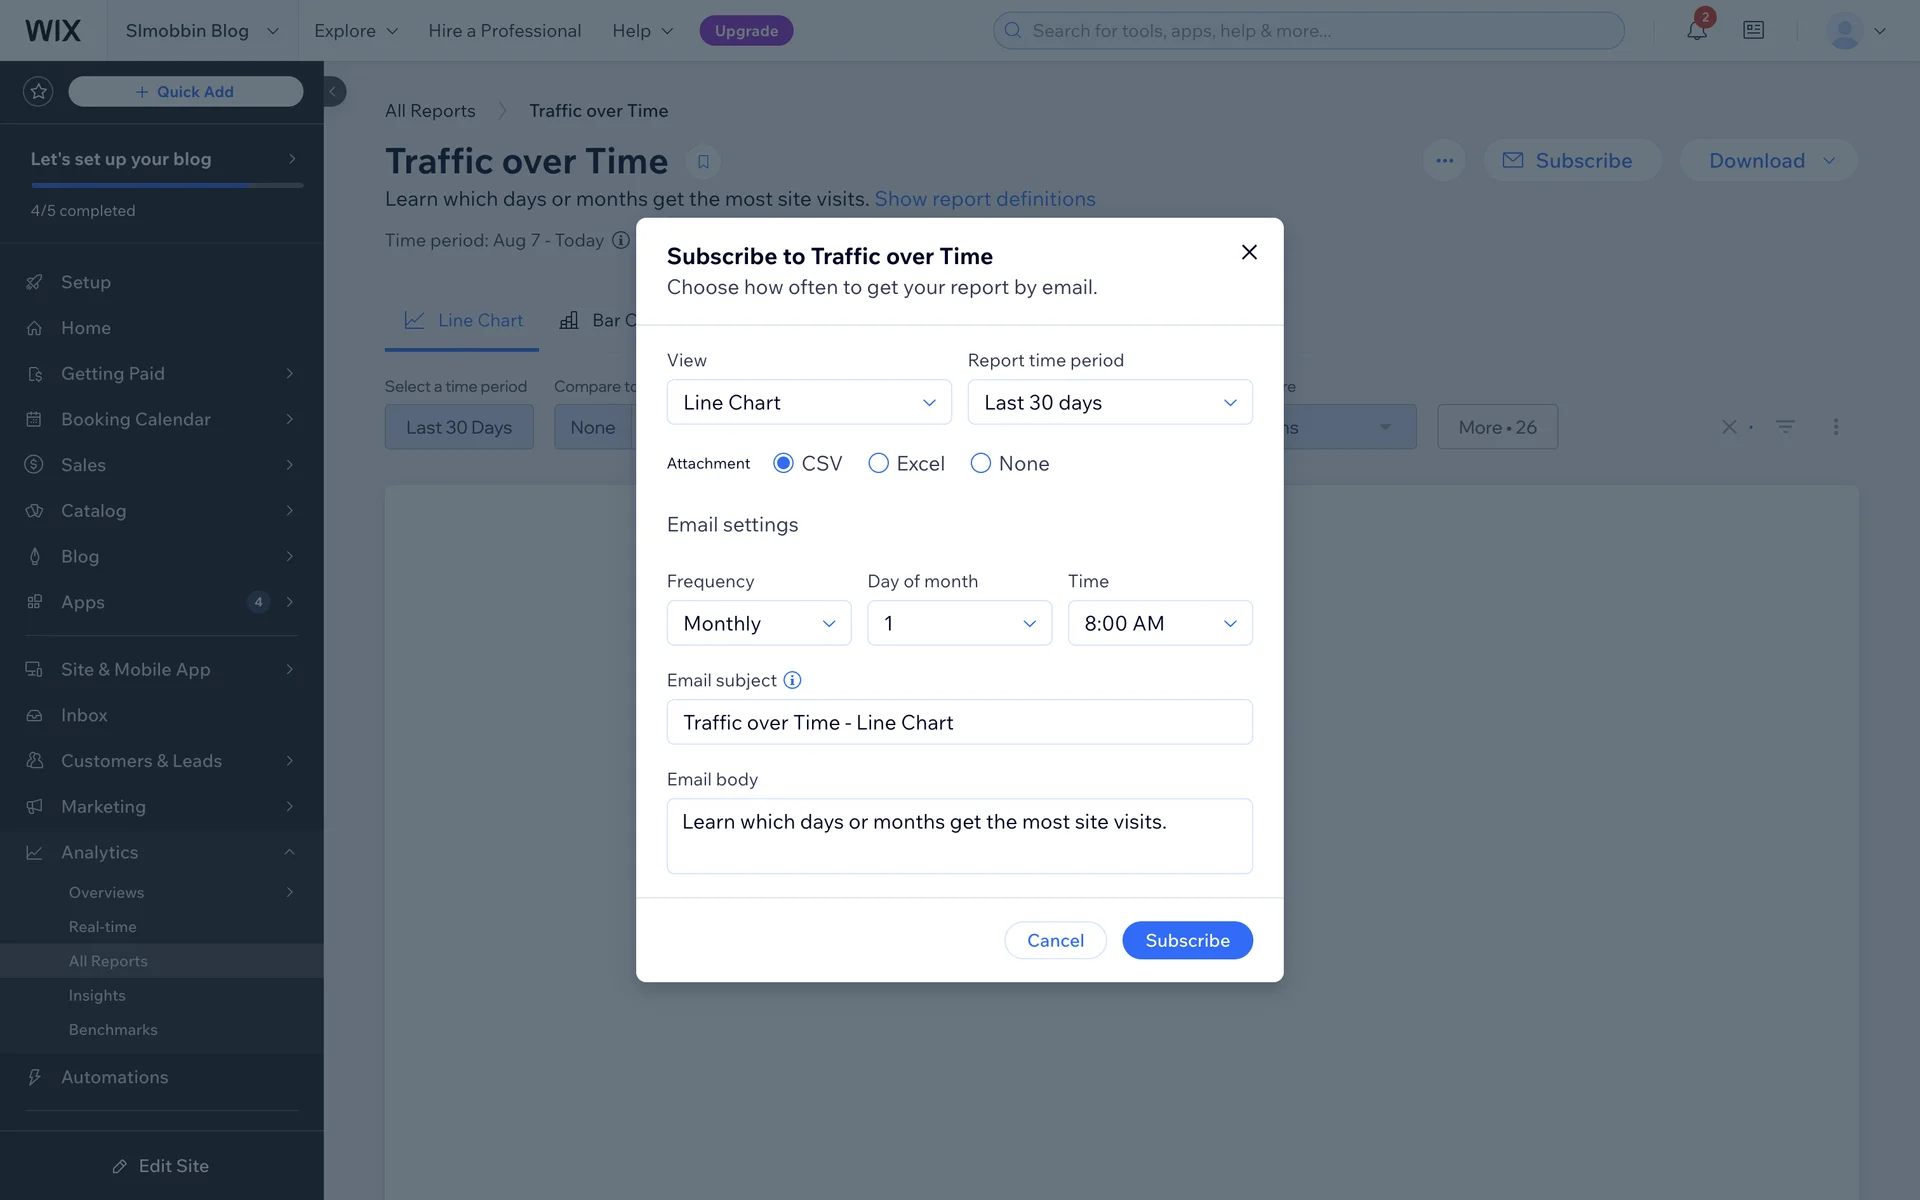Close the Subscribe dialog with X
The image size is (1920, 1200).
click(x=1249, y=252)
